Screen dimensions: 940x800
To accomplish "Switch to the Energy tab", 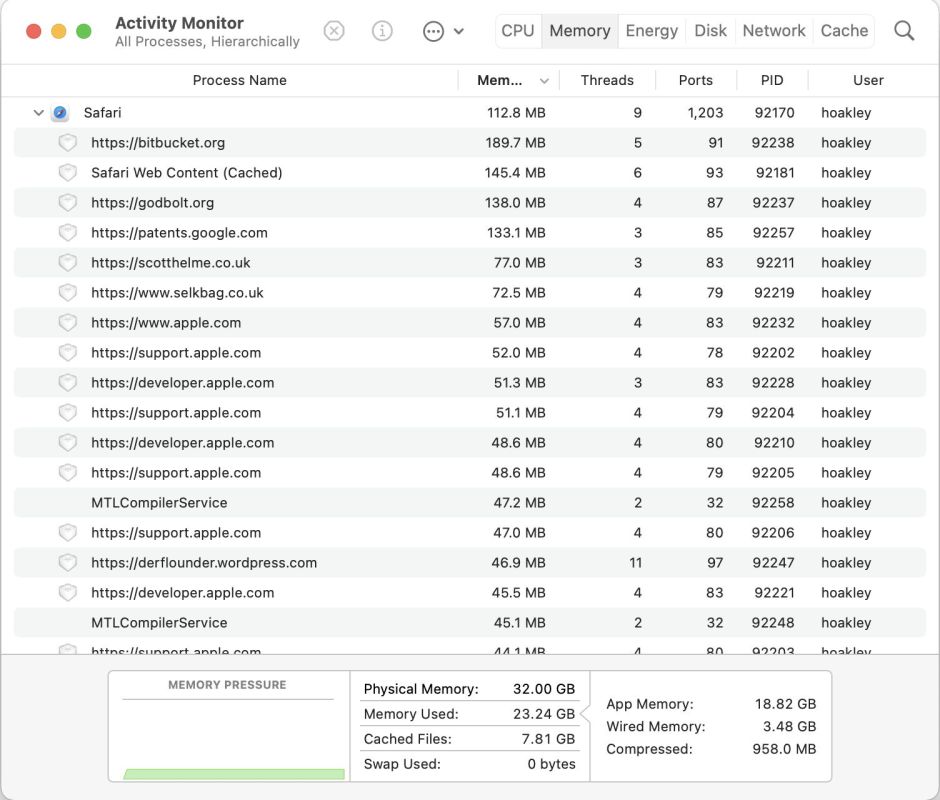I will click(651, 31).
